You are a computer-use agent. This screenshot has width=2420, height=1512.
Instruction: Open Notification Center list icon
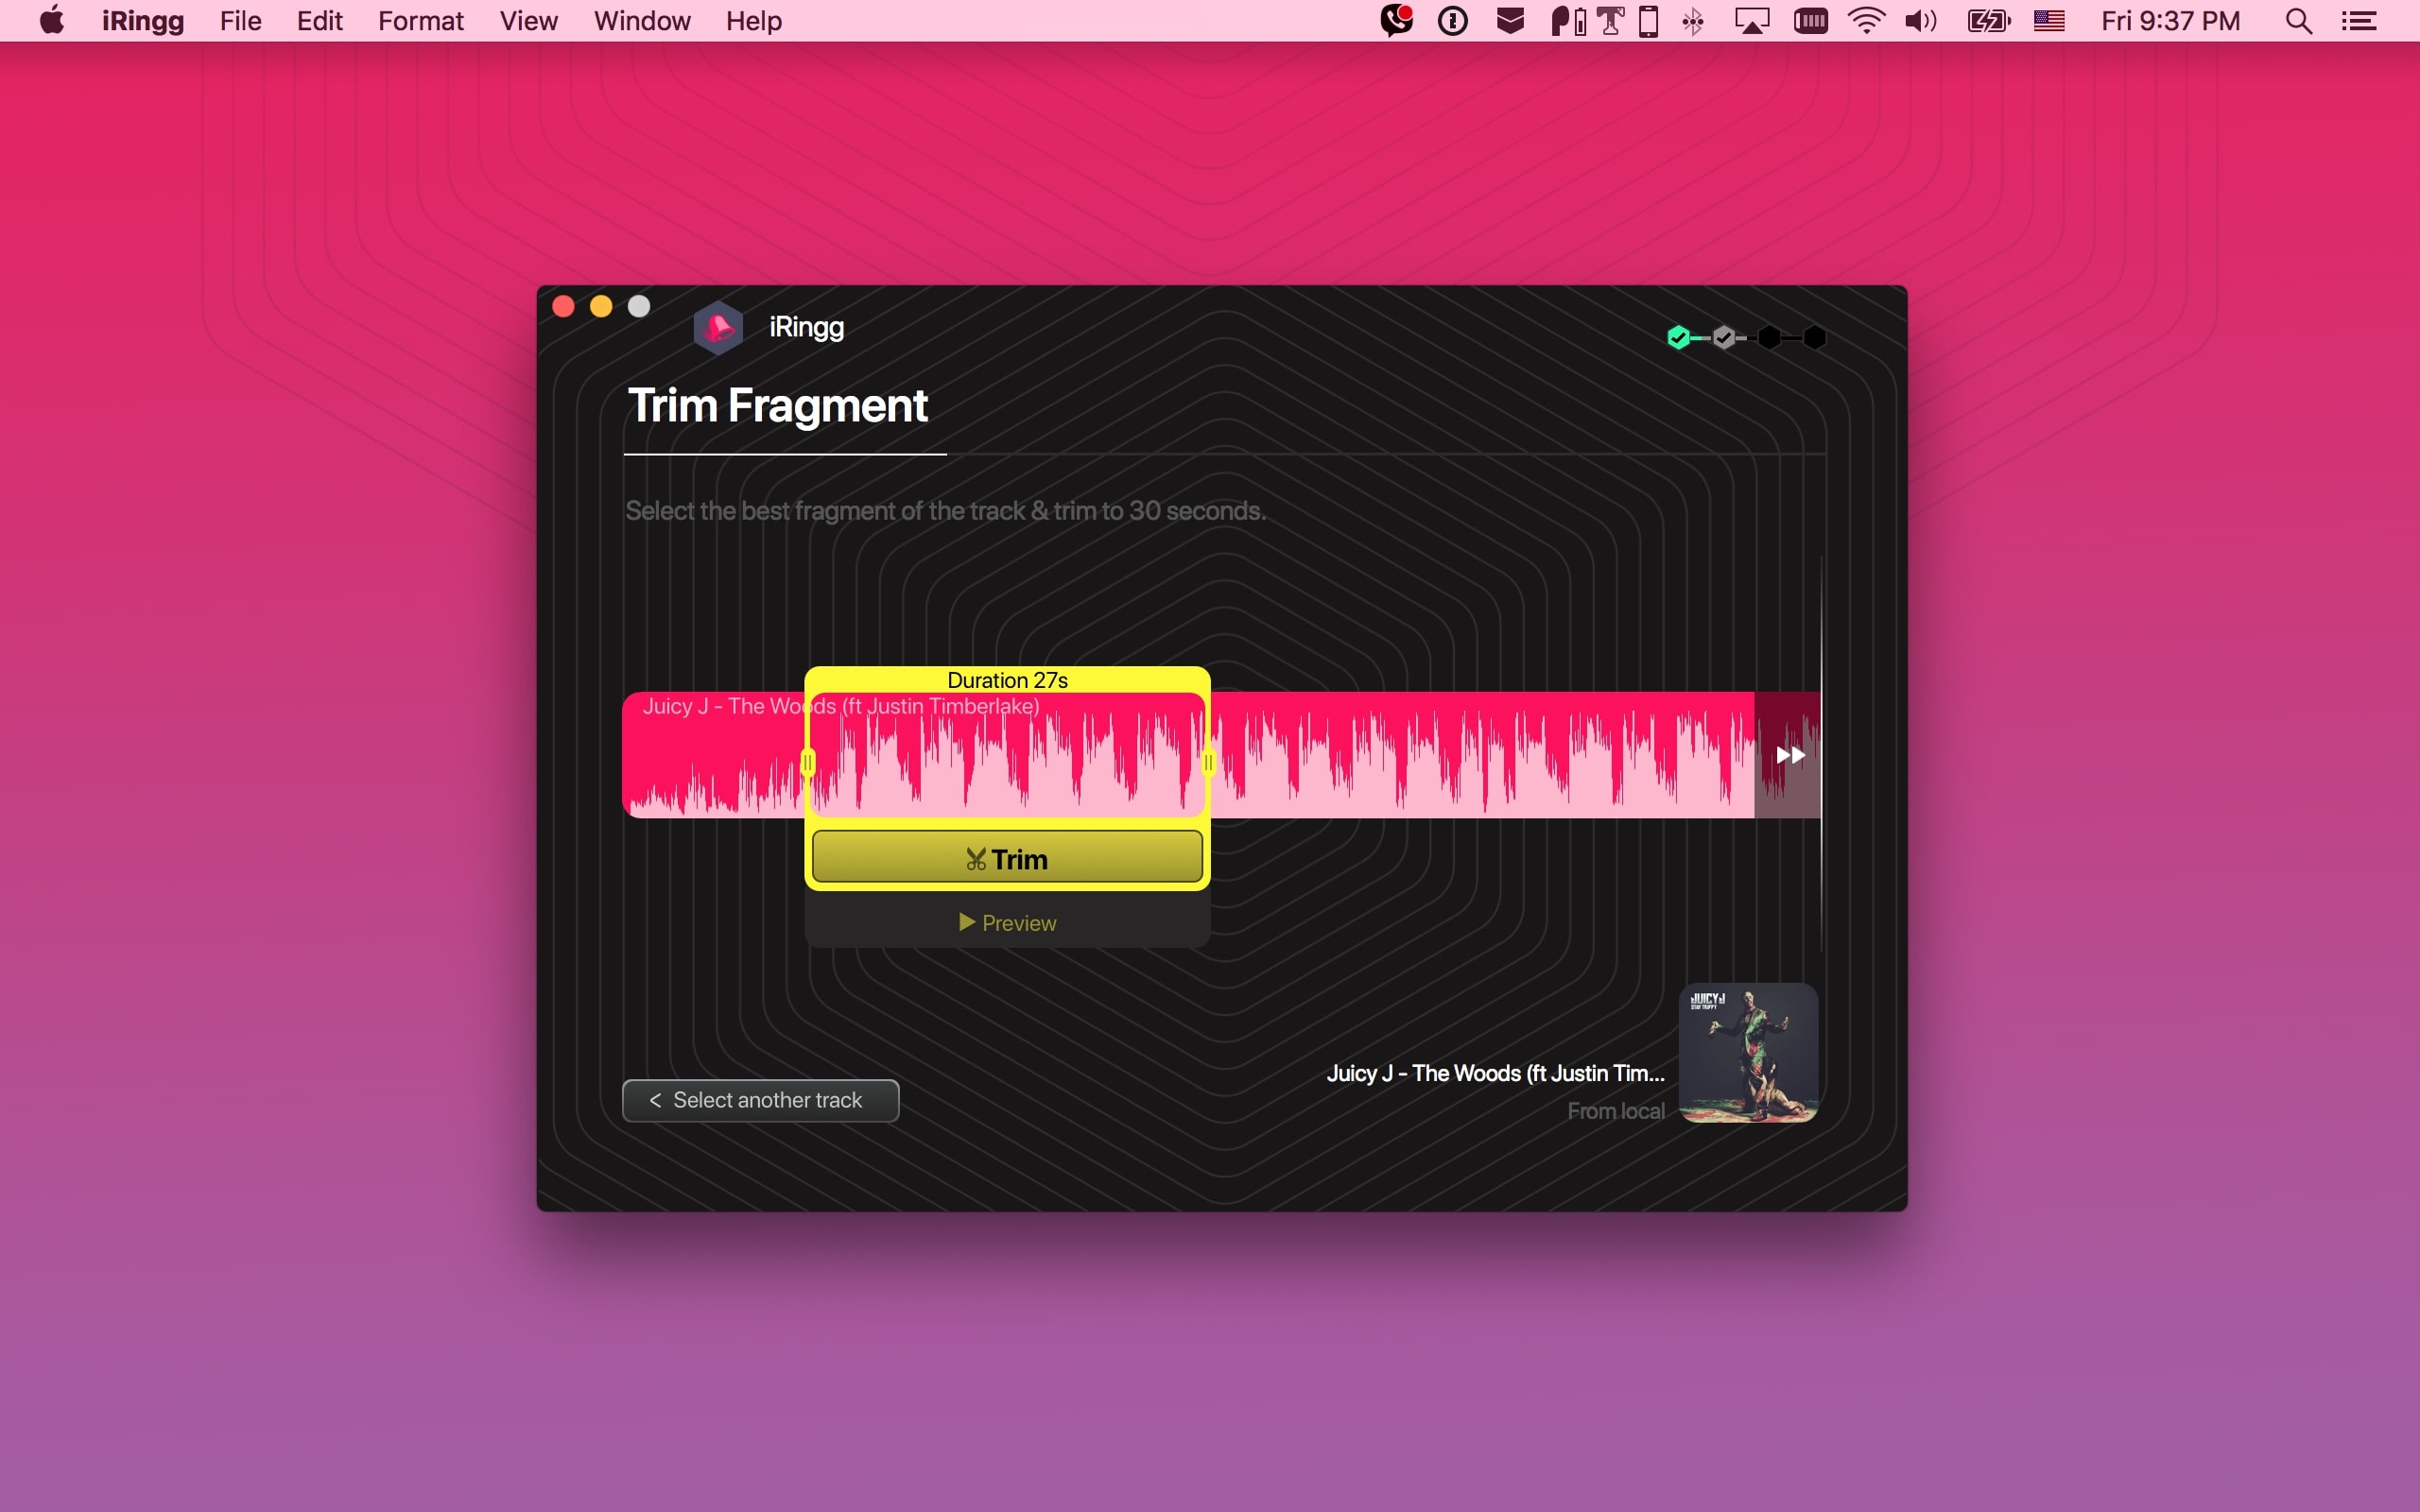(x=2359, y=21)
